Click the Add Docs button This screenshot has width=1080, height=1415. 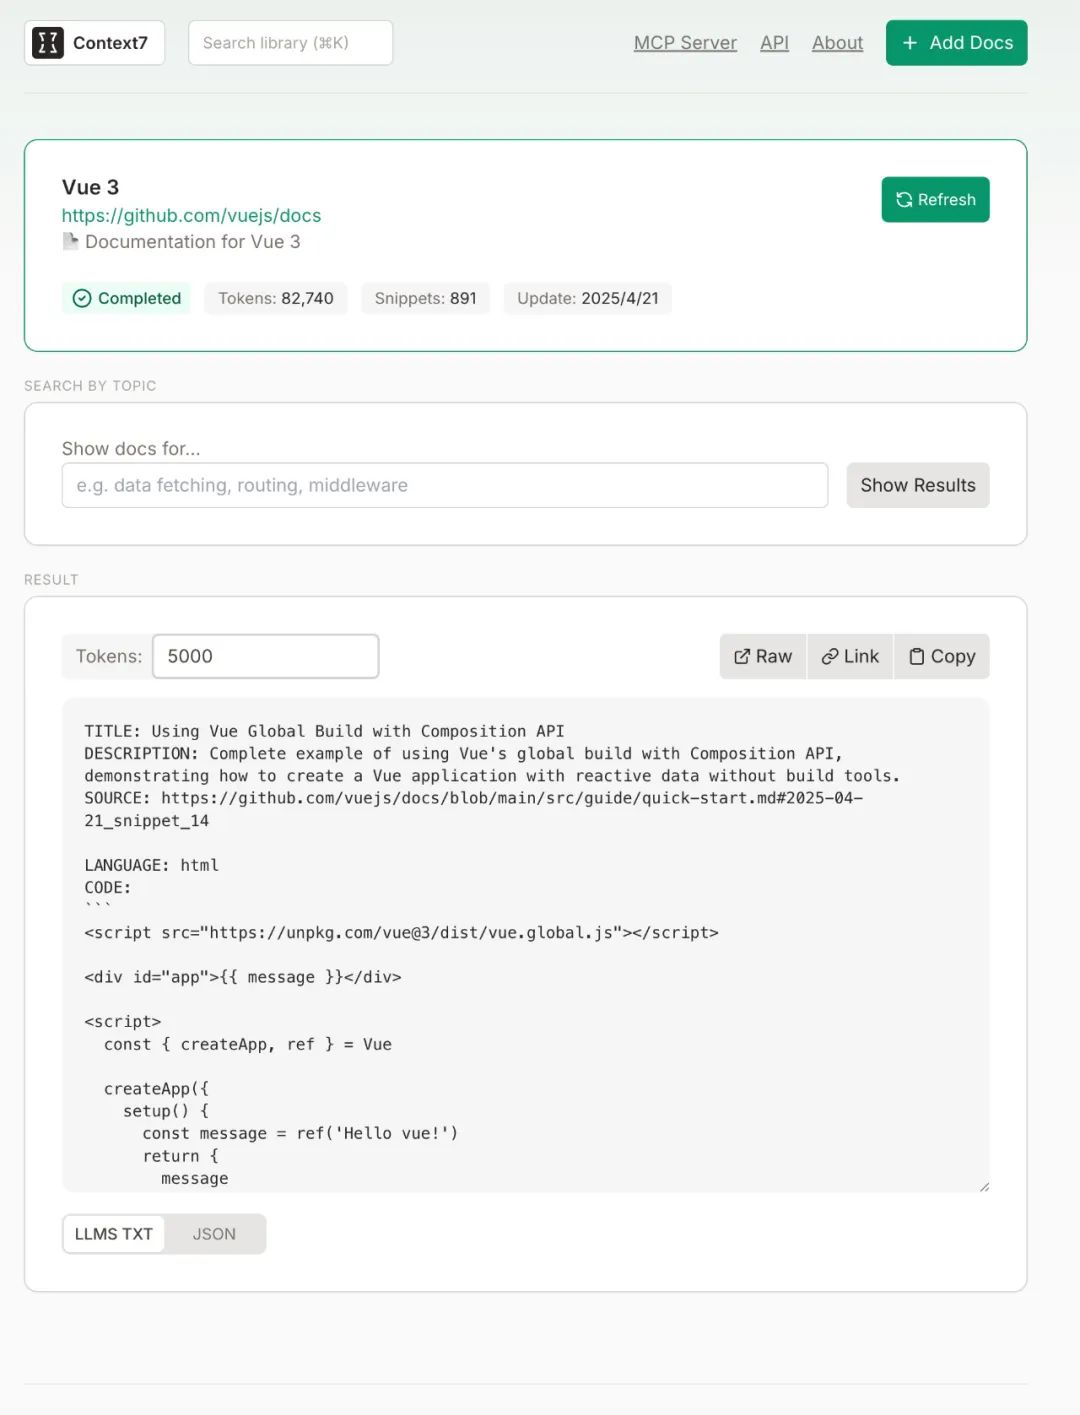[x=956, y=43]
